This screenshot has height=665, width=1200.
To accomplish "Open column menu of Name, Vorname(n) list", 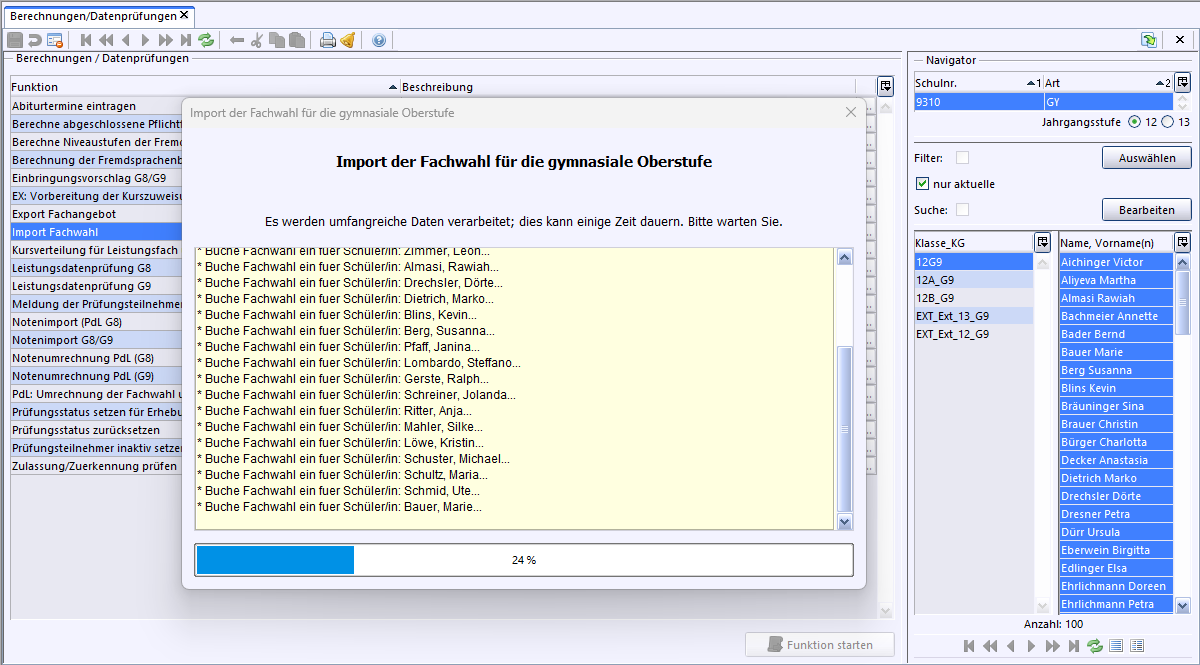I will click(x=1182, y=242).
